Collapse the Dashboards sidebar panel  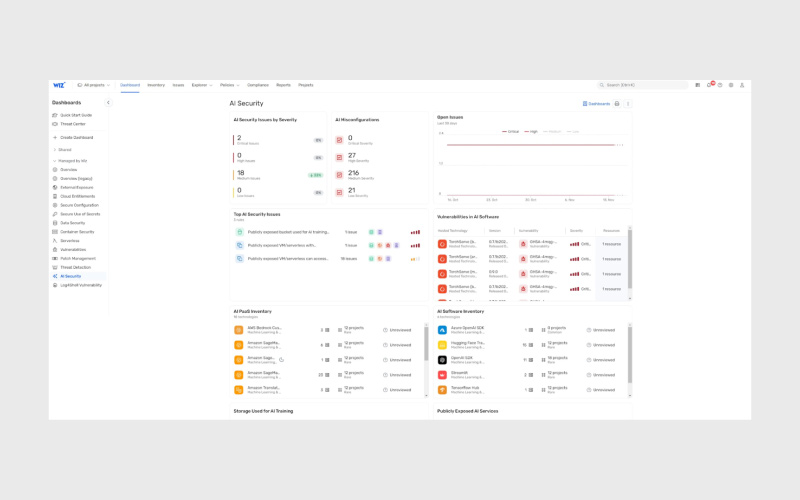point(108,102)
